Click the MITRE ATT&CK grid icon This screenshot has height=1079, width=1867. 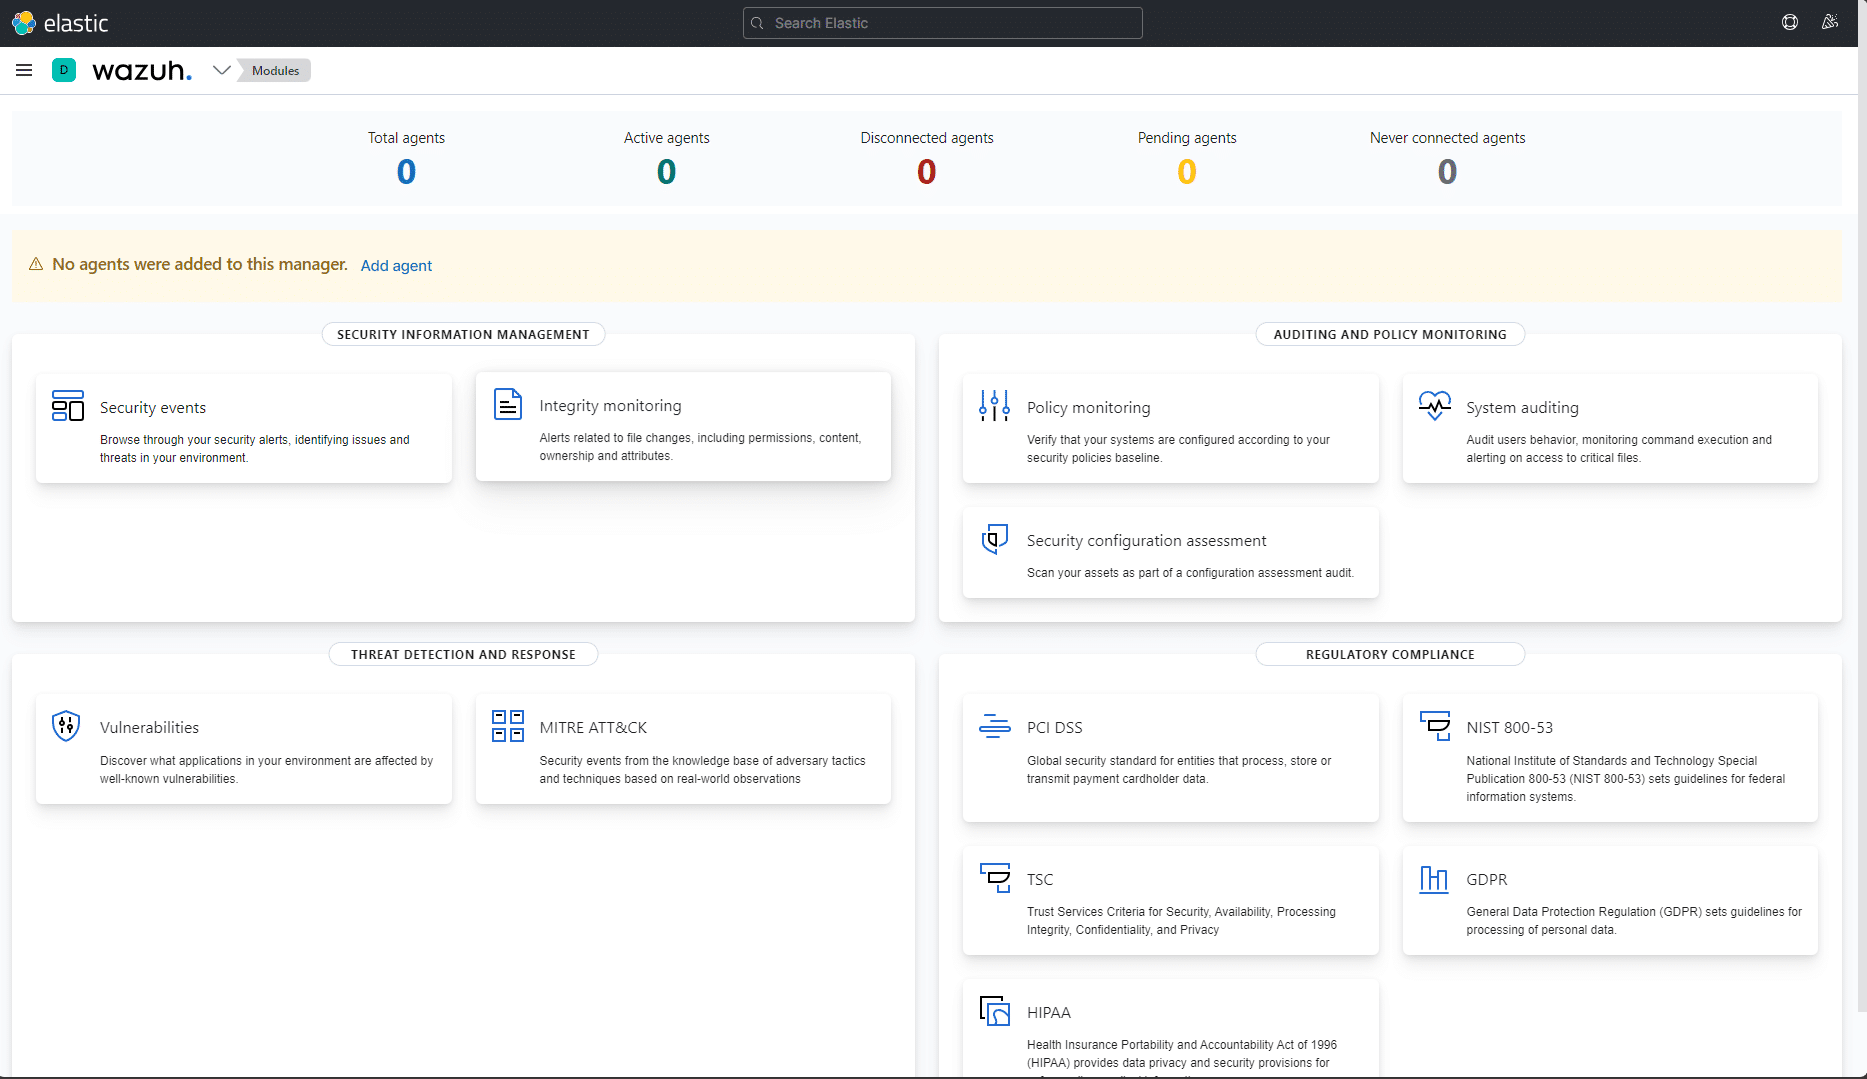tap(508, 726)
